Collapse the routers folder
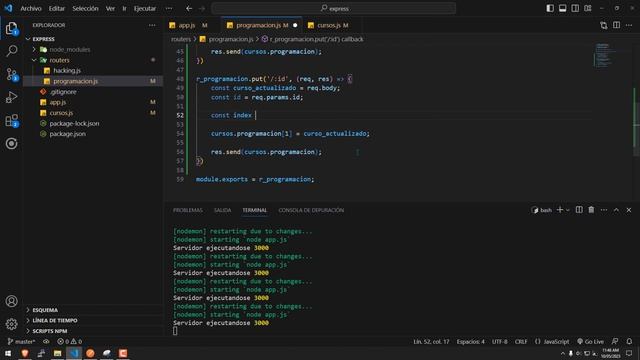The height and width of the screenshot is (360, 640). [93, 60]
